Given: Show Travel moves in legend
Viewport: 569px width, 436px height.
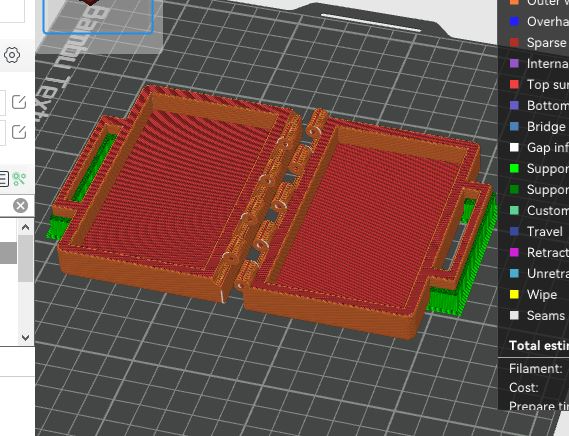Looking at the screenshot, I should point(537,232).
